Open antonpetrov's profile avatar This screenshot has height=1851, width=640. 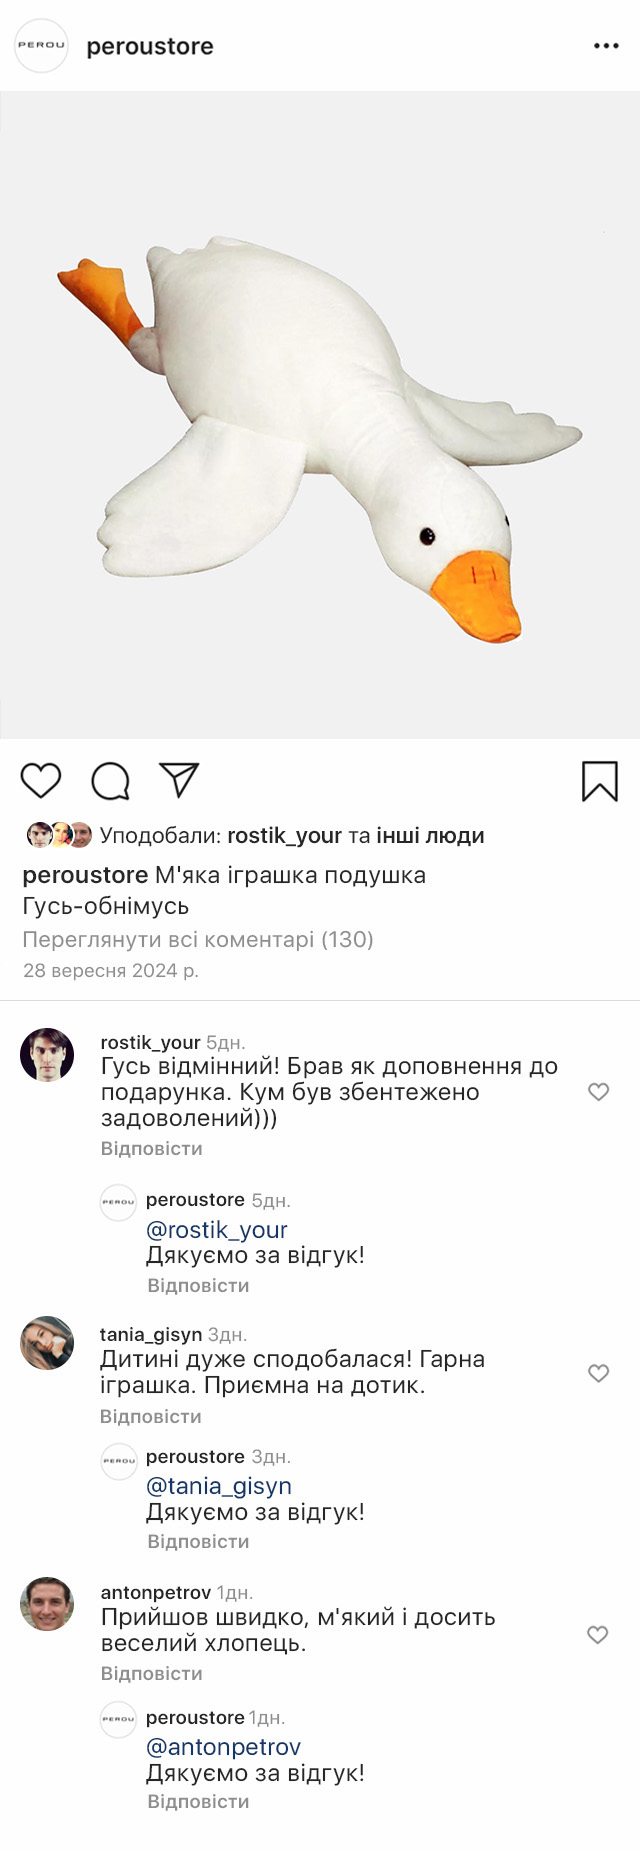(47, 1604)
